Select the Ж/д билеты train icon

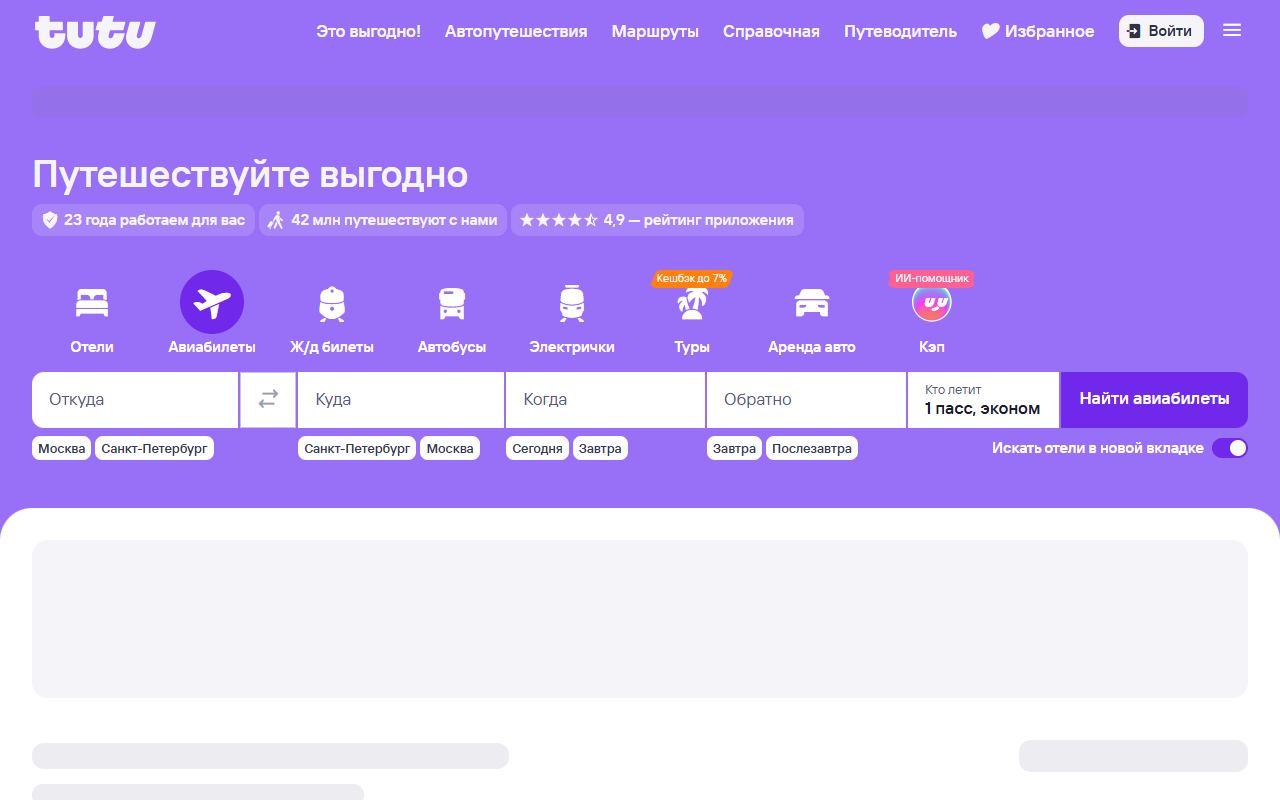click(332, 303)
